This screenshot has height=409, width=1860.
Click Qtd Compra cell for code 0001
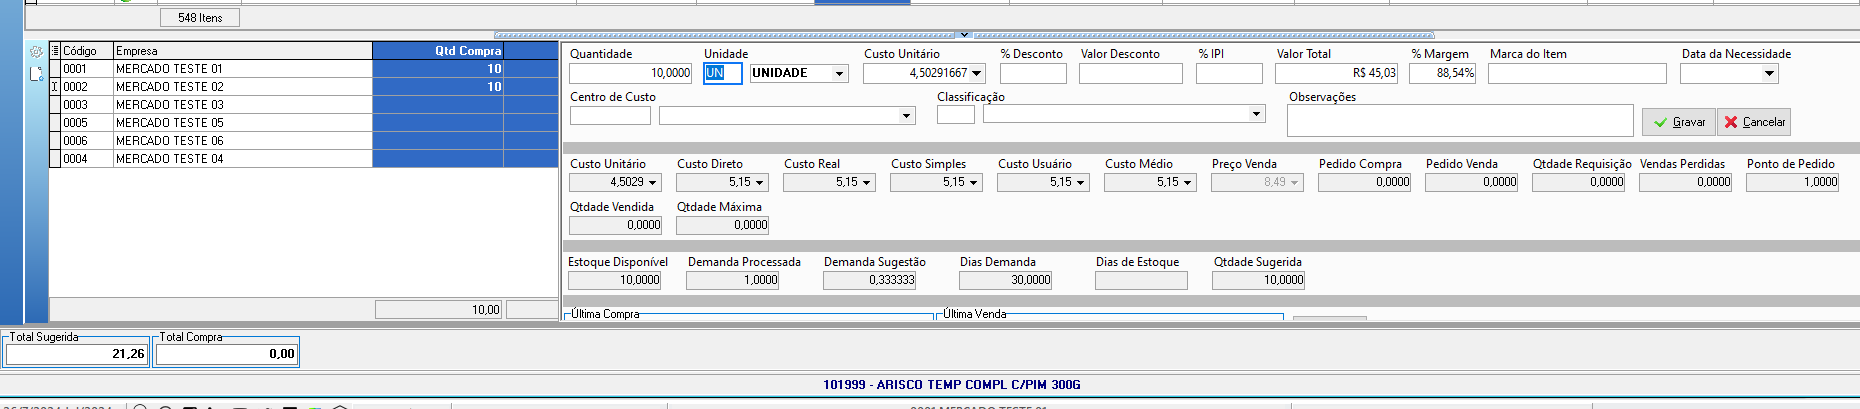click(438, 69)
